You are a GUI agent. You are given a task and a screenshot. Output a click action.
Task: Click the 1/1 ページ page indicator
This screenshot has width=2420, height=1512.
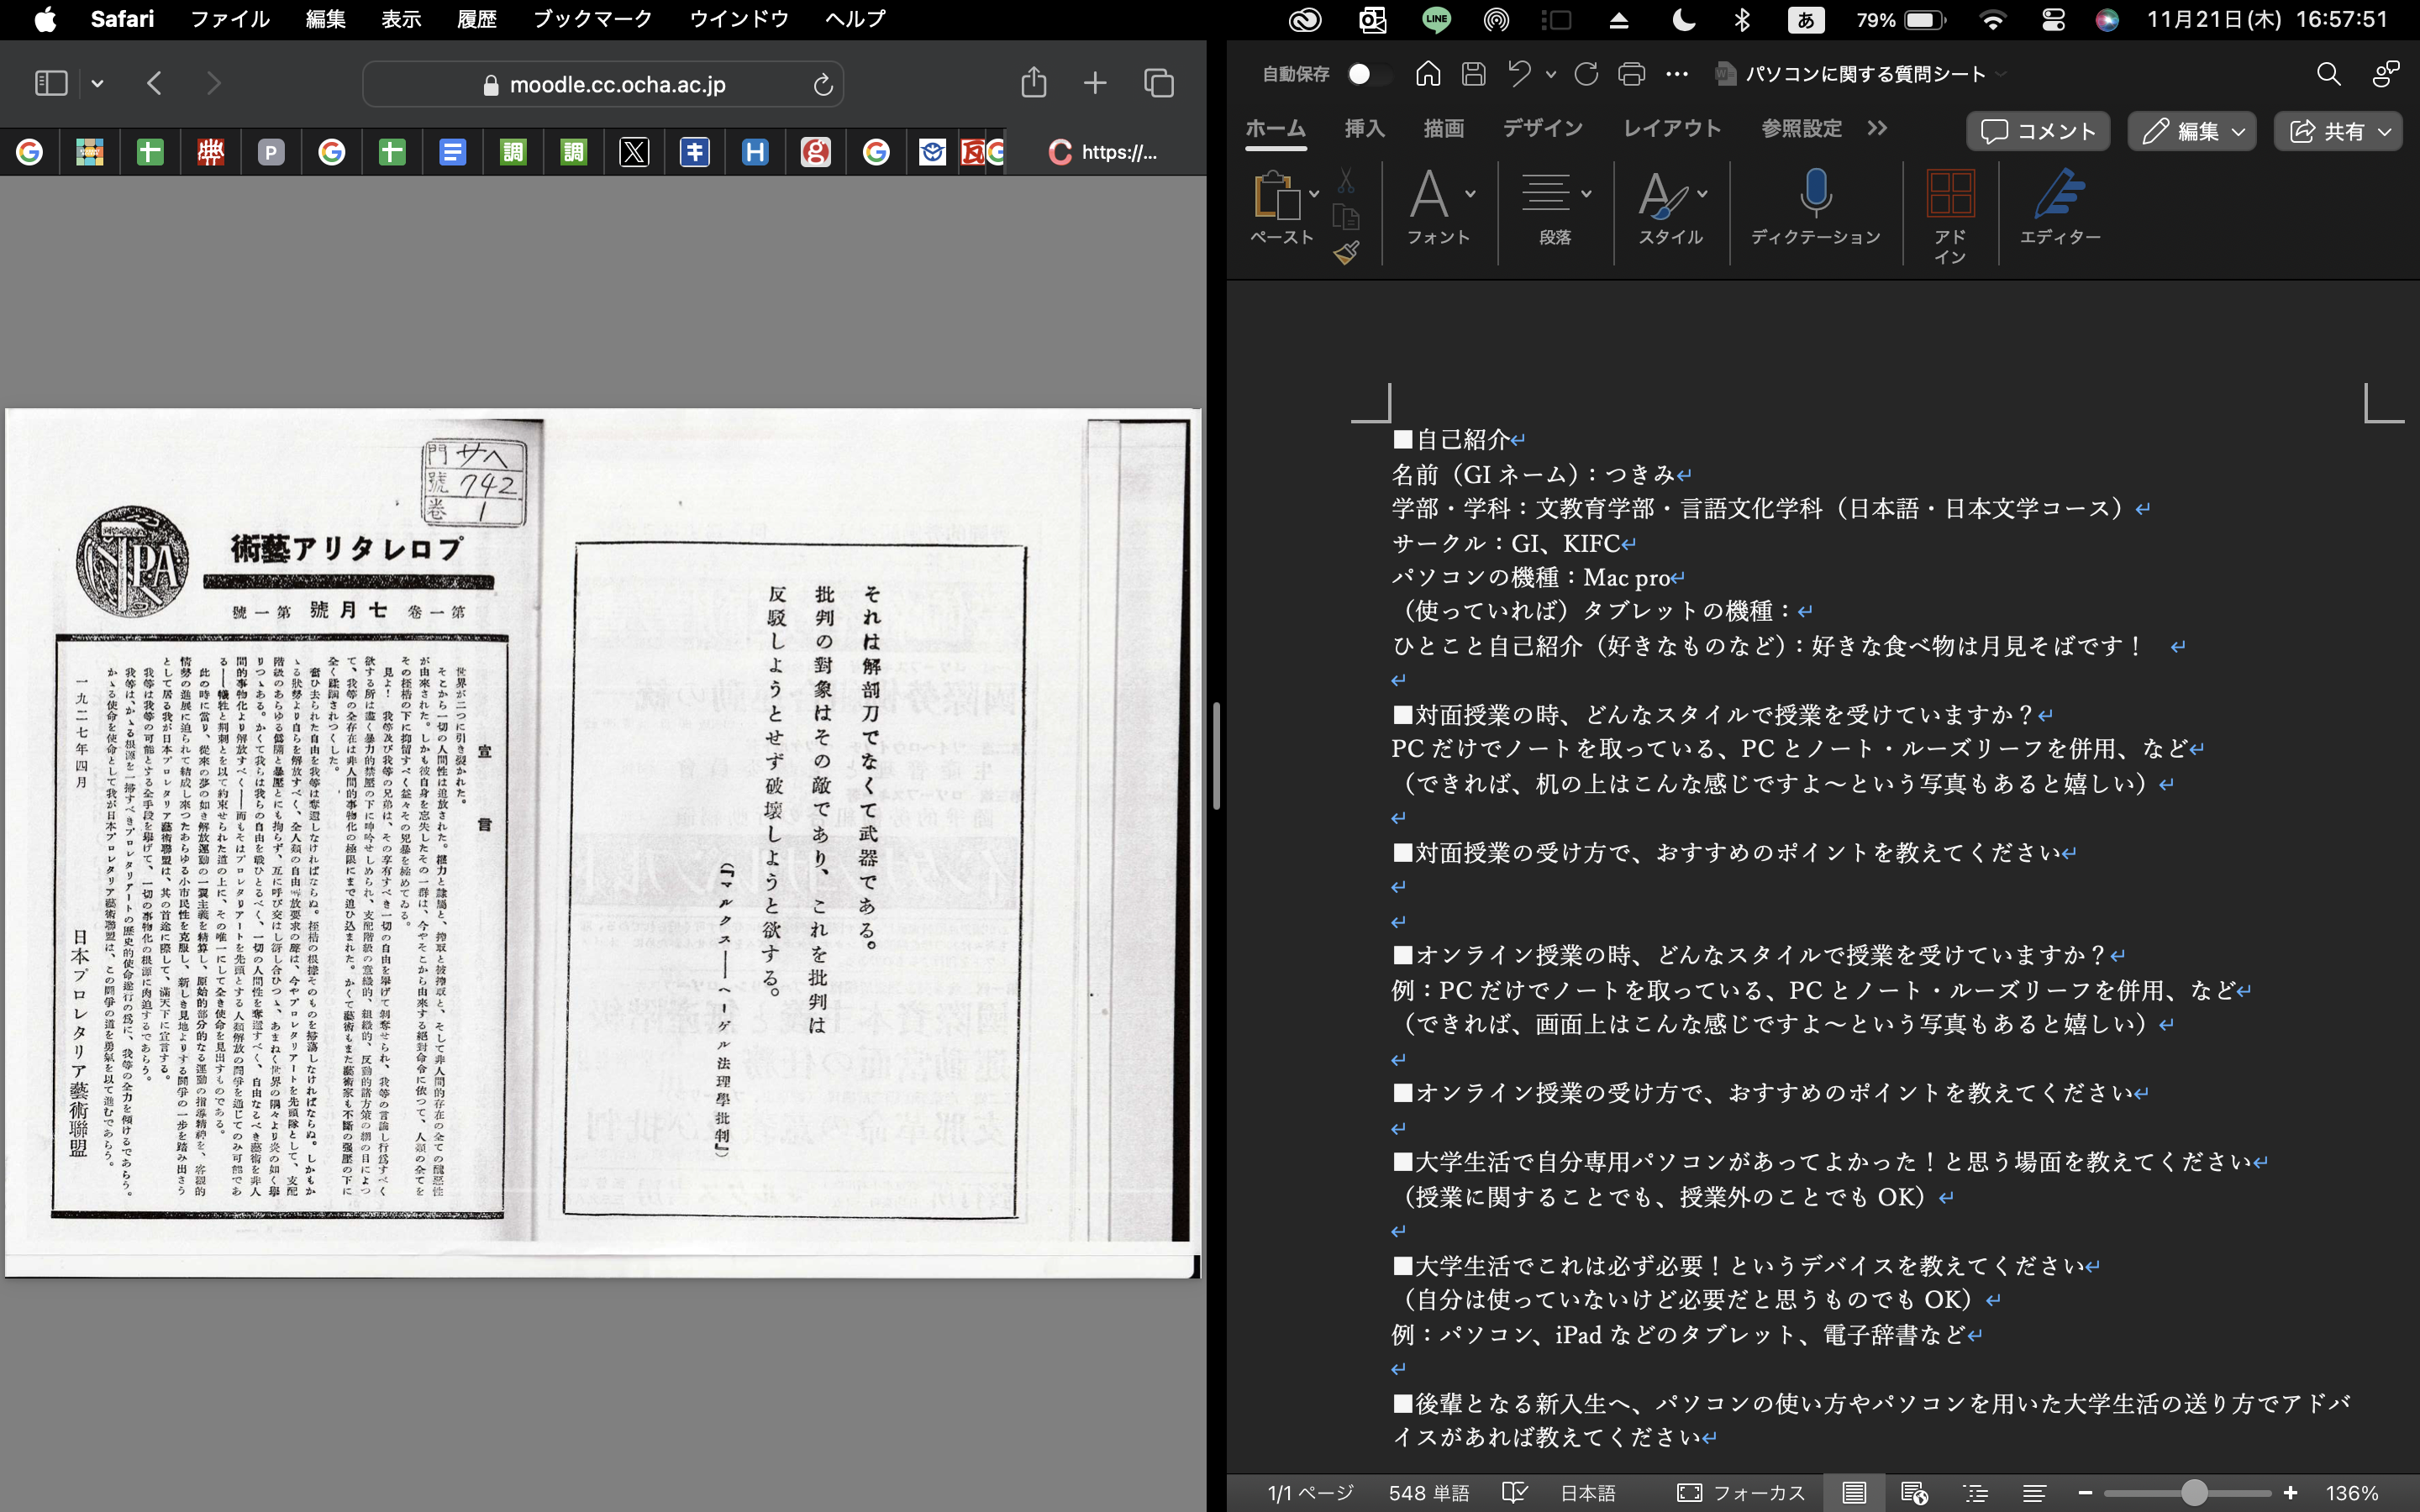[1310, 1493]
